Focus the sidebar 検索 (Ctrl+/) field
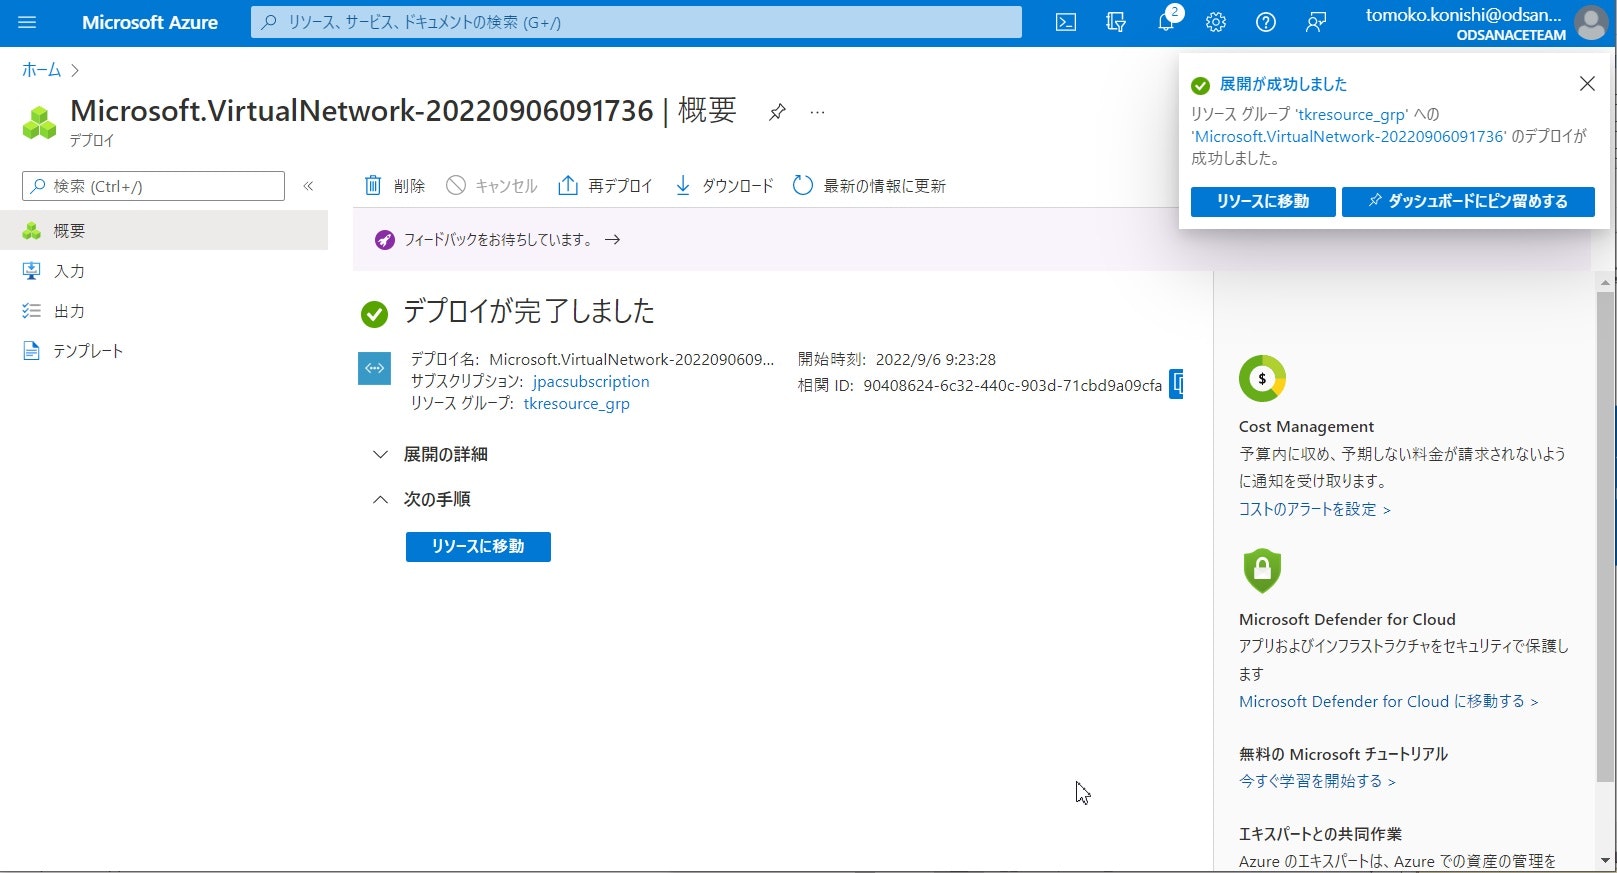Screen dimensions: 1617x873 pyautogui.click(x=153, y=186)
